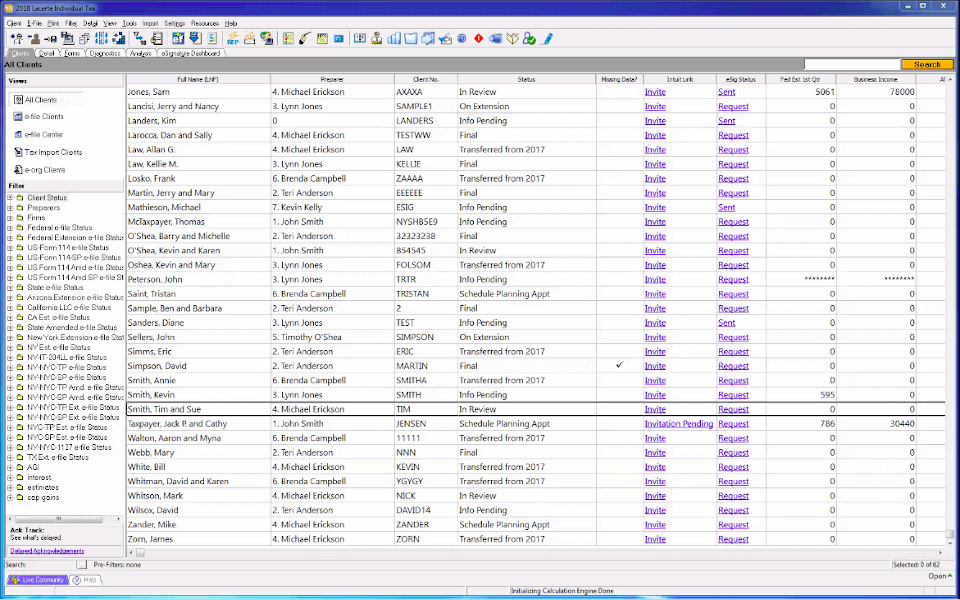Click the AGI filter folder icon
Image resolution: width=960 pixels, height=600 pixels.
20,467
